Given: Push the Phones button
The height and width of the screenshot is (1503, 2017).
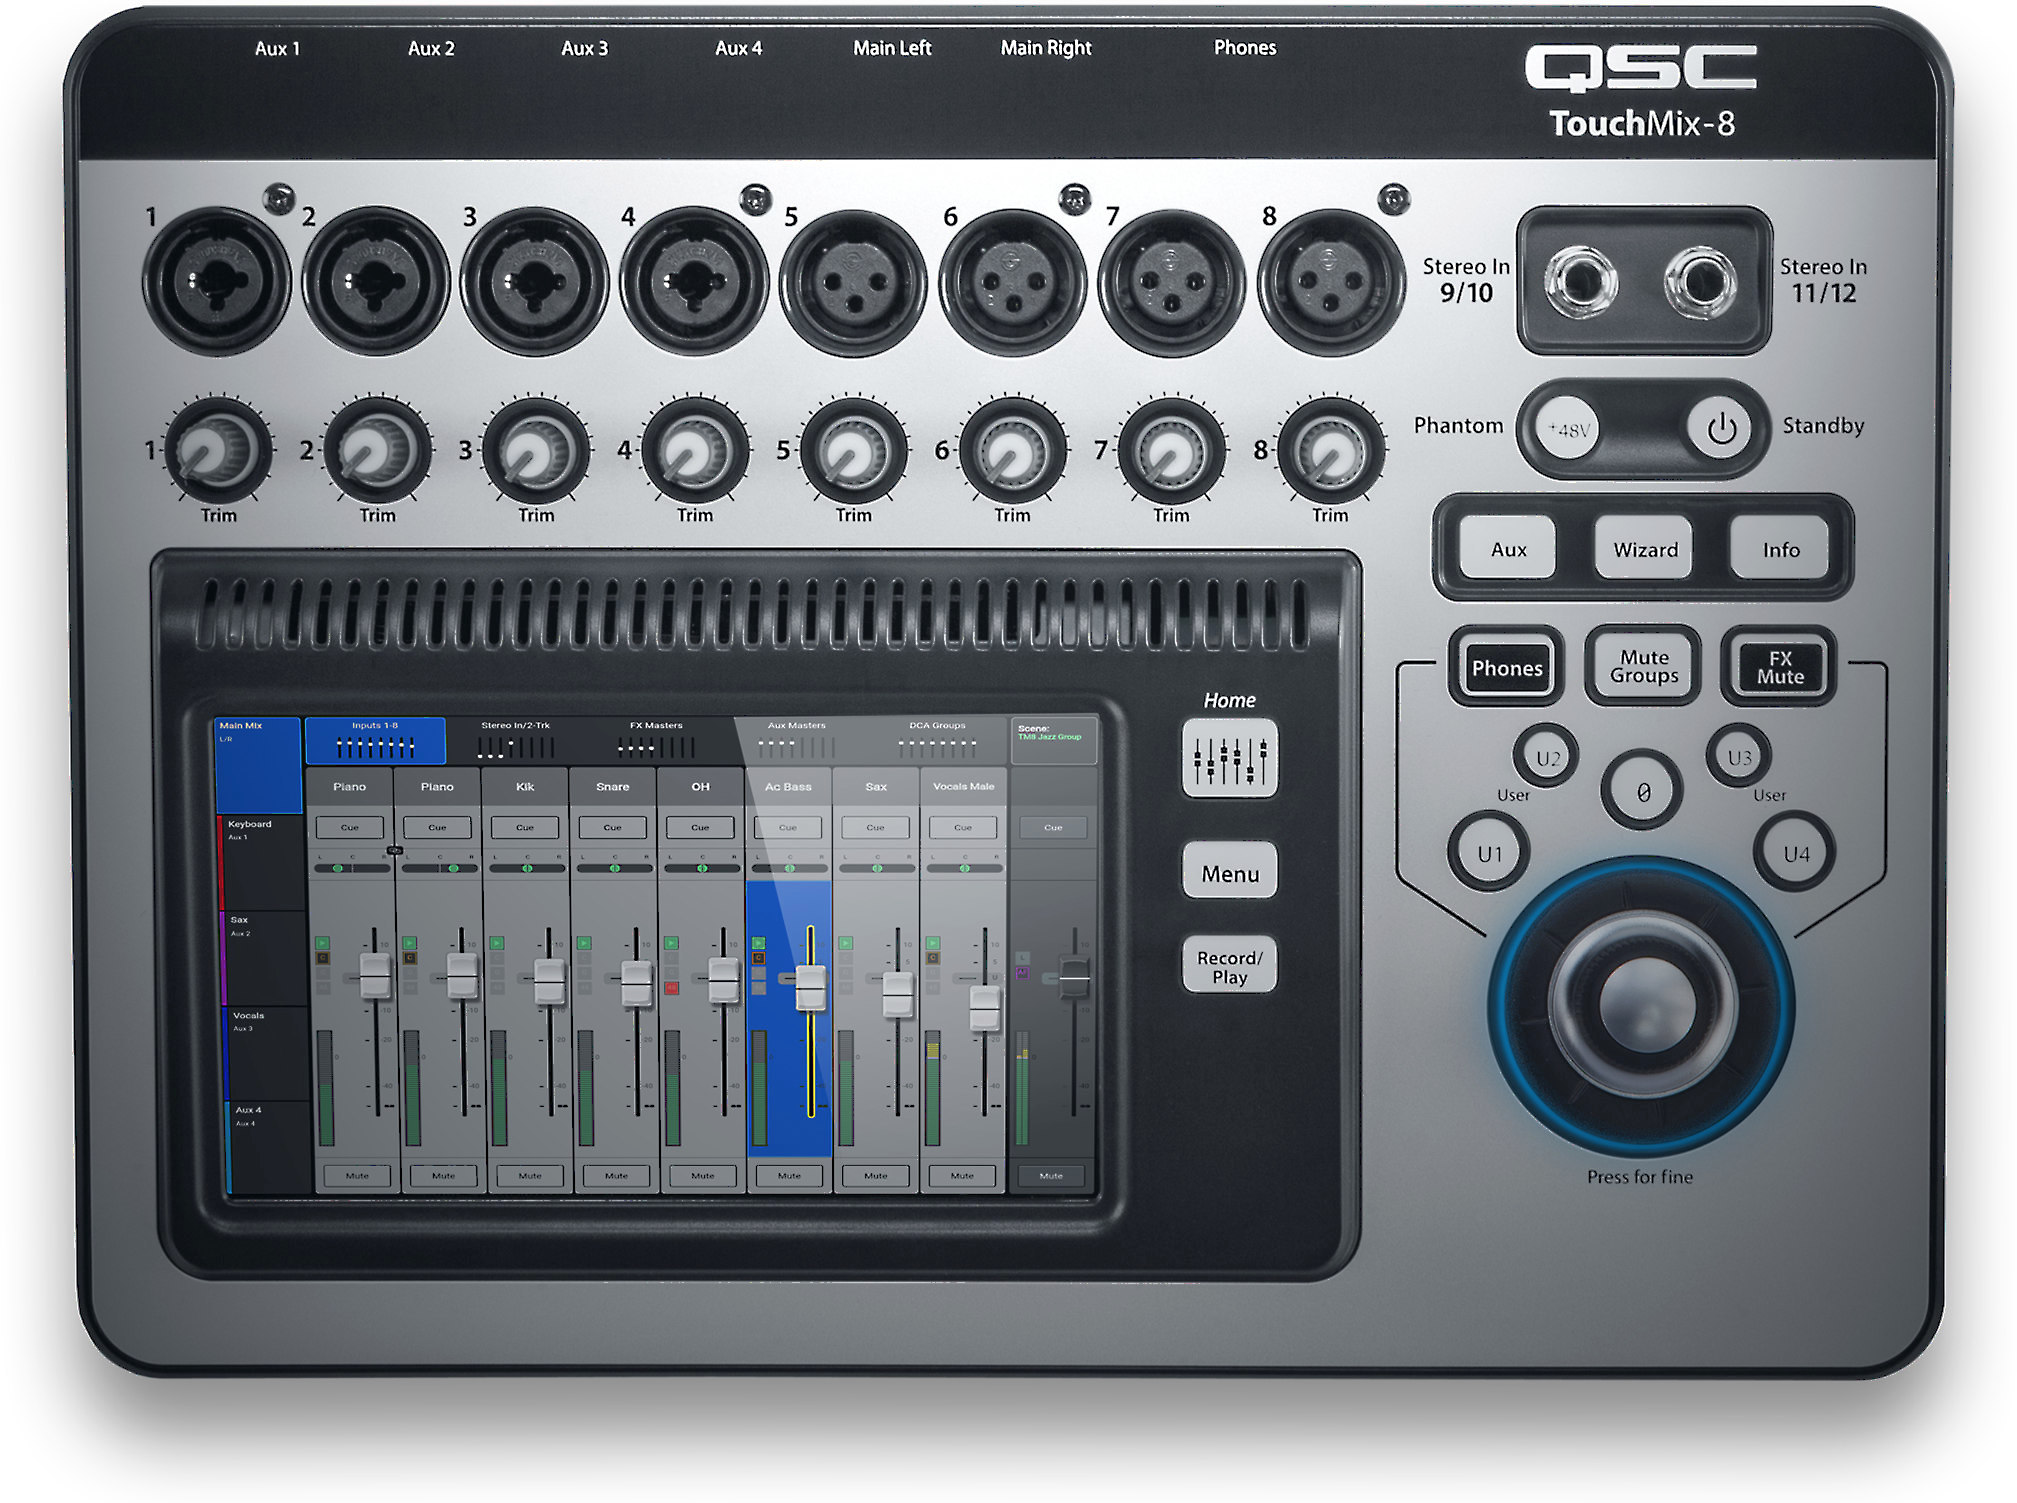Looking at the screenshot, I should 1506,667.
